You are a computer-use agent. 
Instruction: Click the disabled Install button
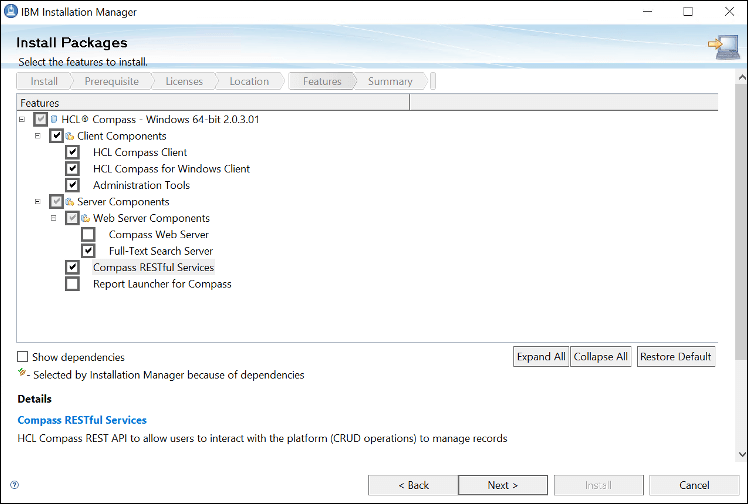598,485
